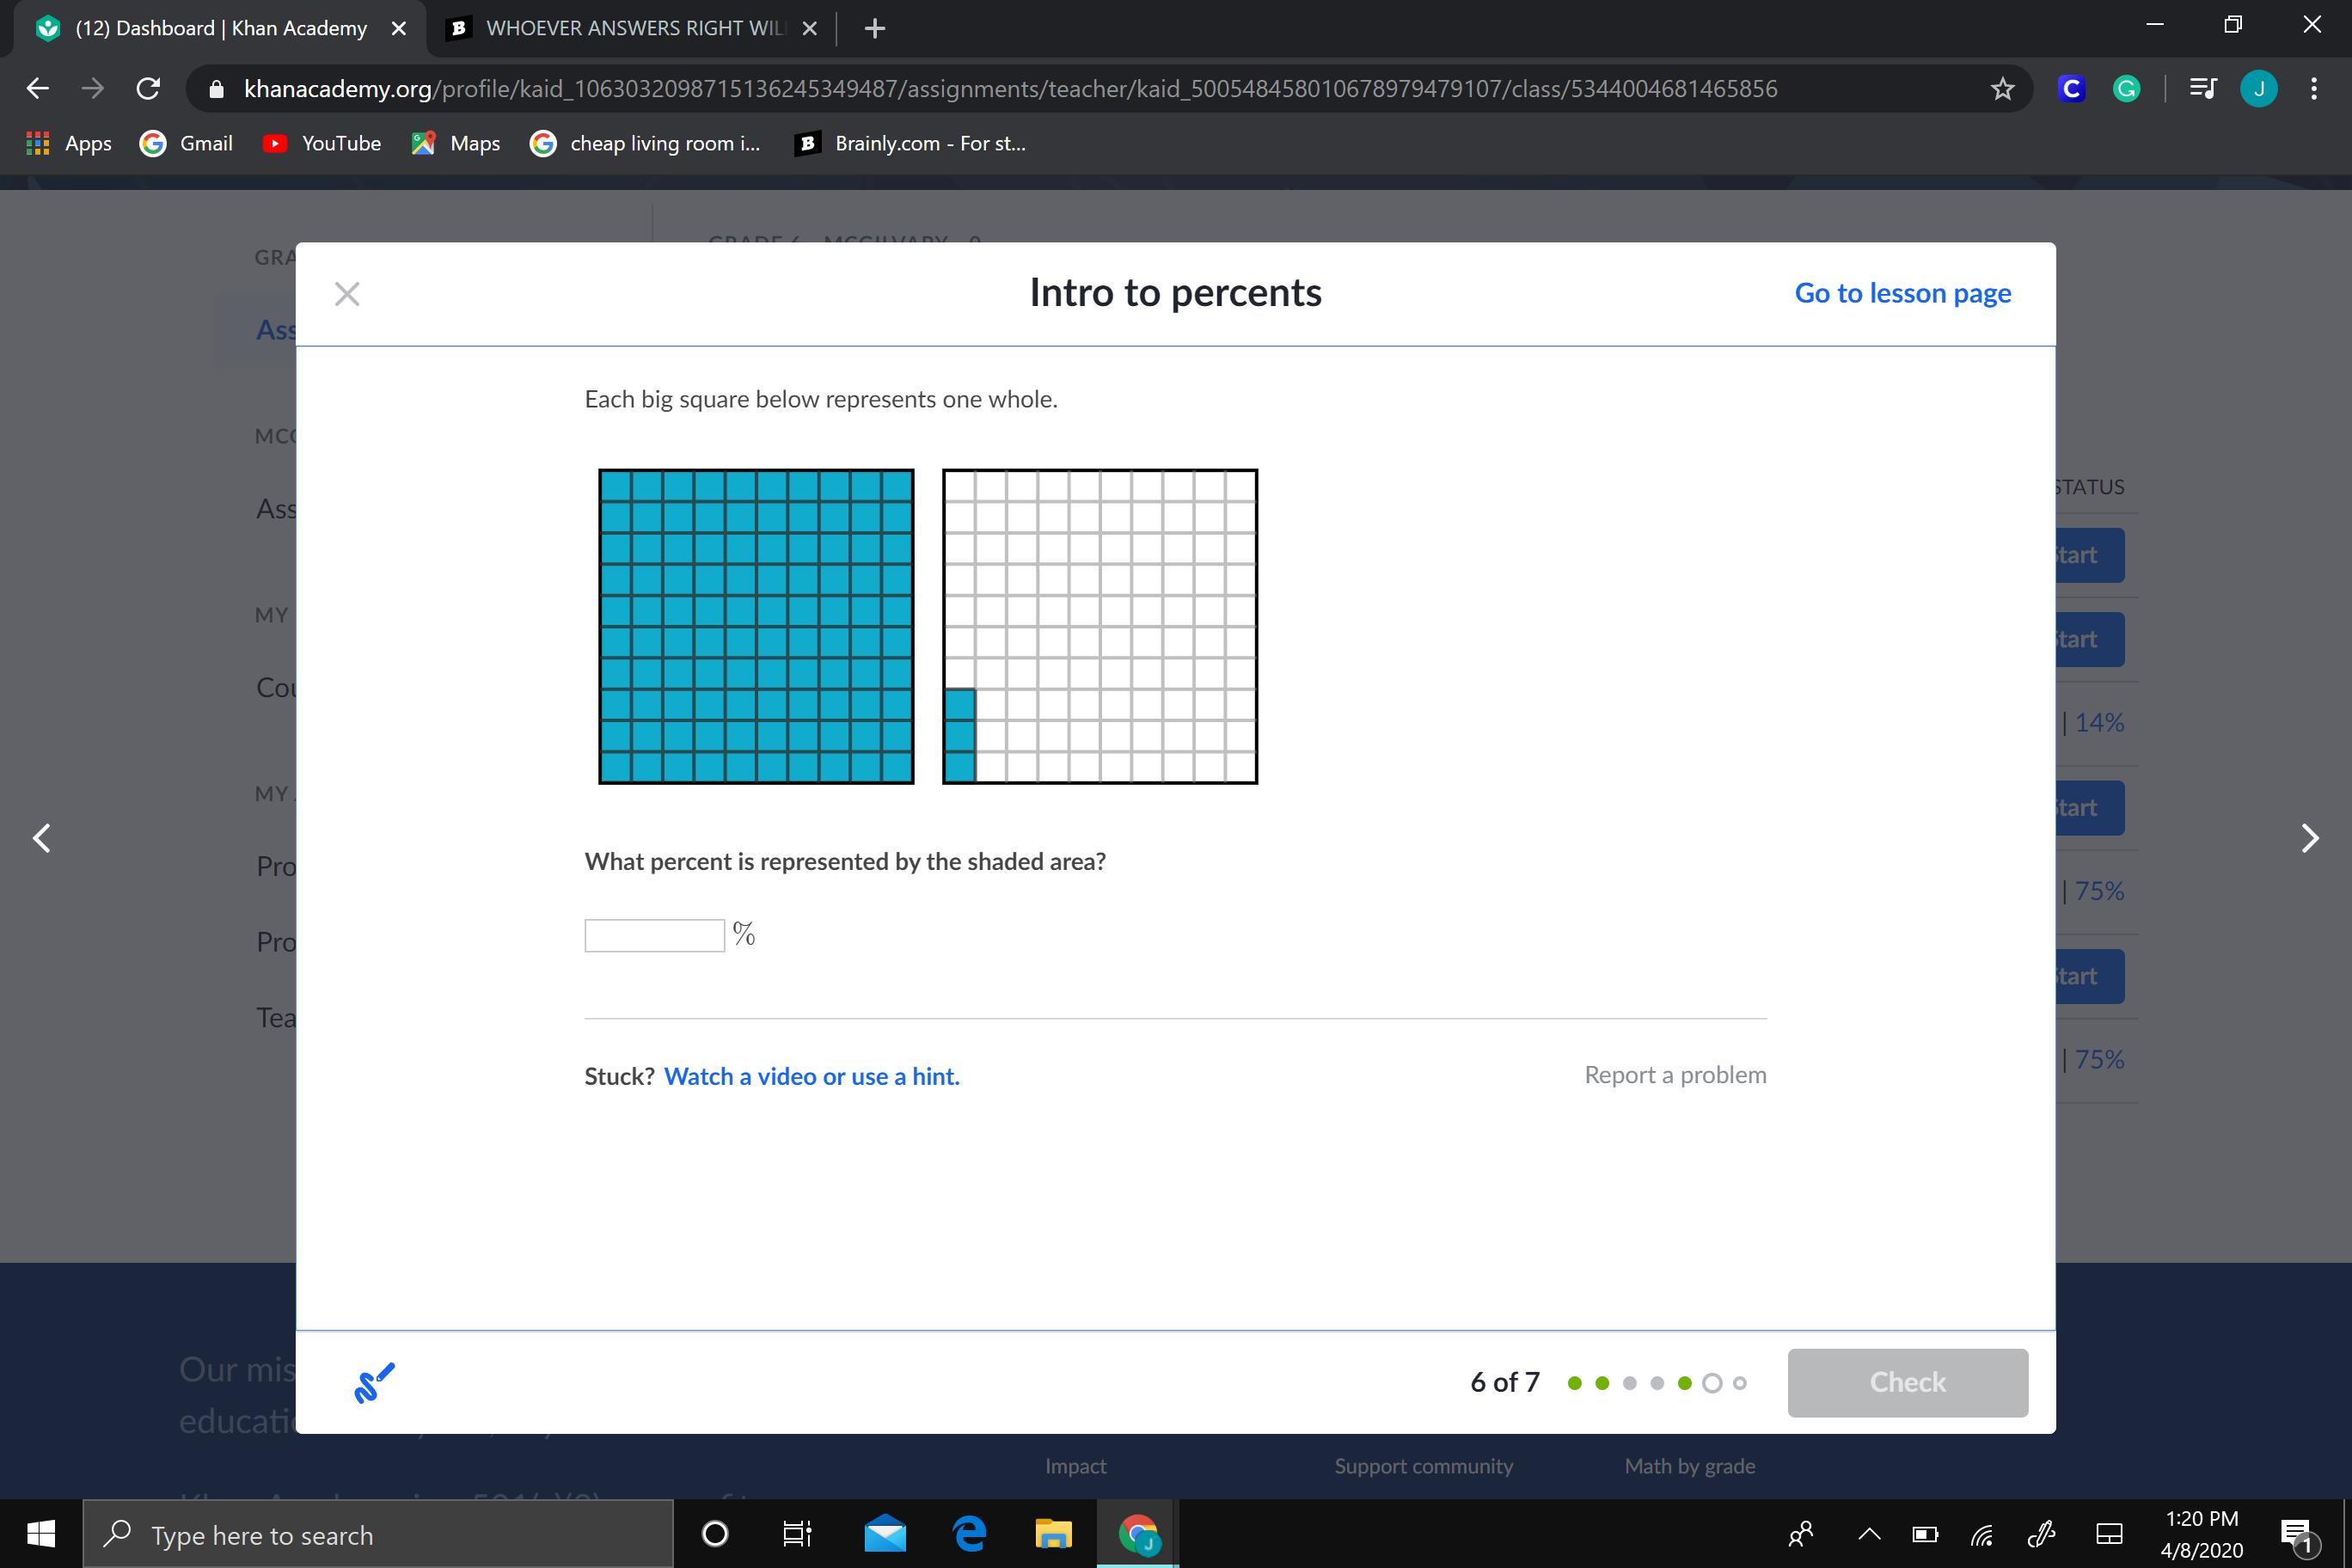Click the media control toolbar icon
2352x1568 pixels.
pos(2202,89)
